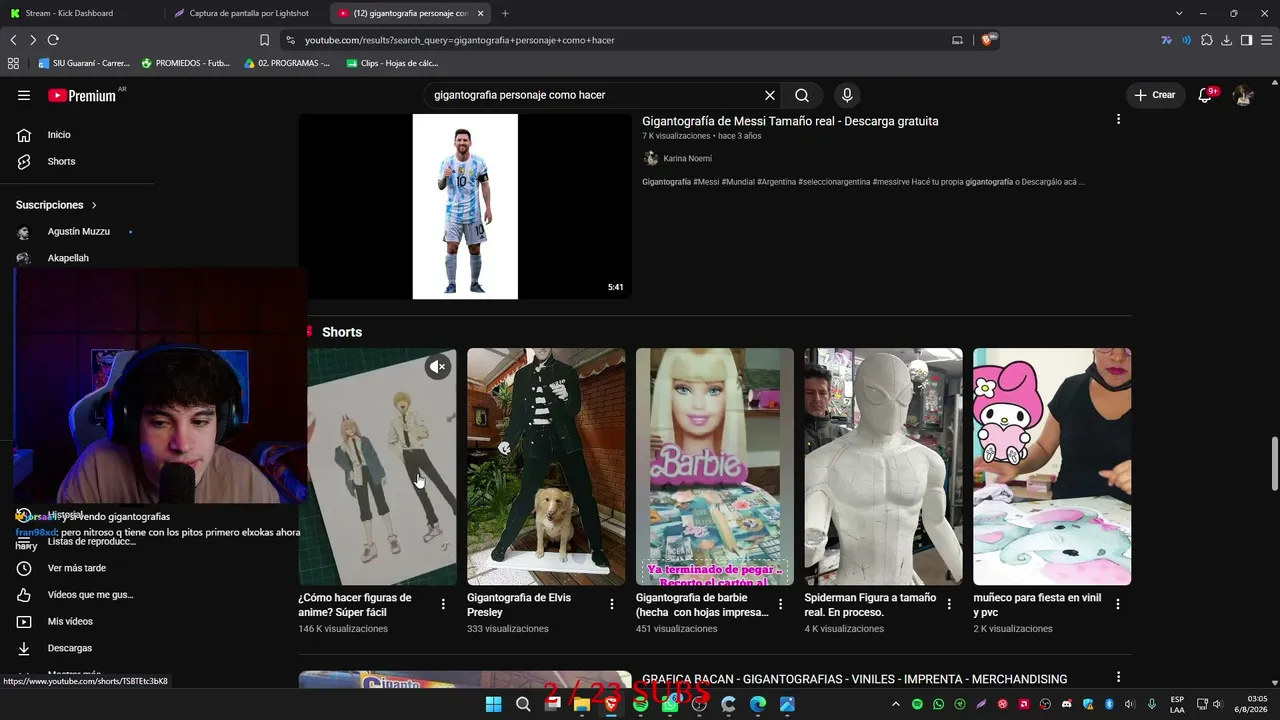Open options for the GRAFICA BACAN video
Viewport: 1280px width, 720px height.
pos(1118,677)
